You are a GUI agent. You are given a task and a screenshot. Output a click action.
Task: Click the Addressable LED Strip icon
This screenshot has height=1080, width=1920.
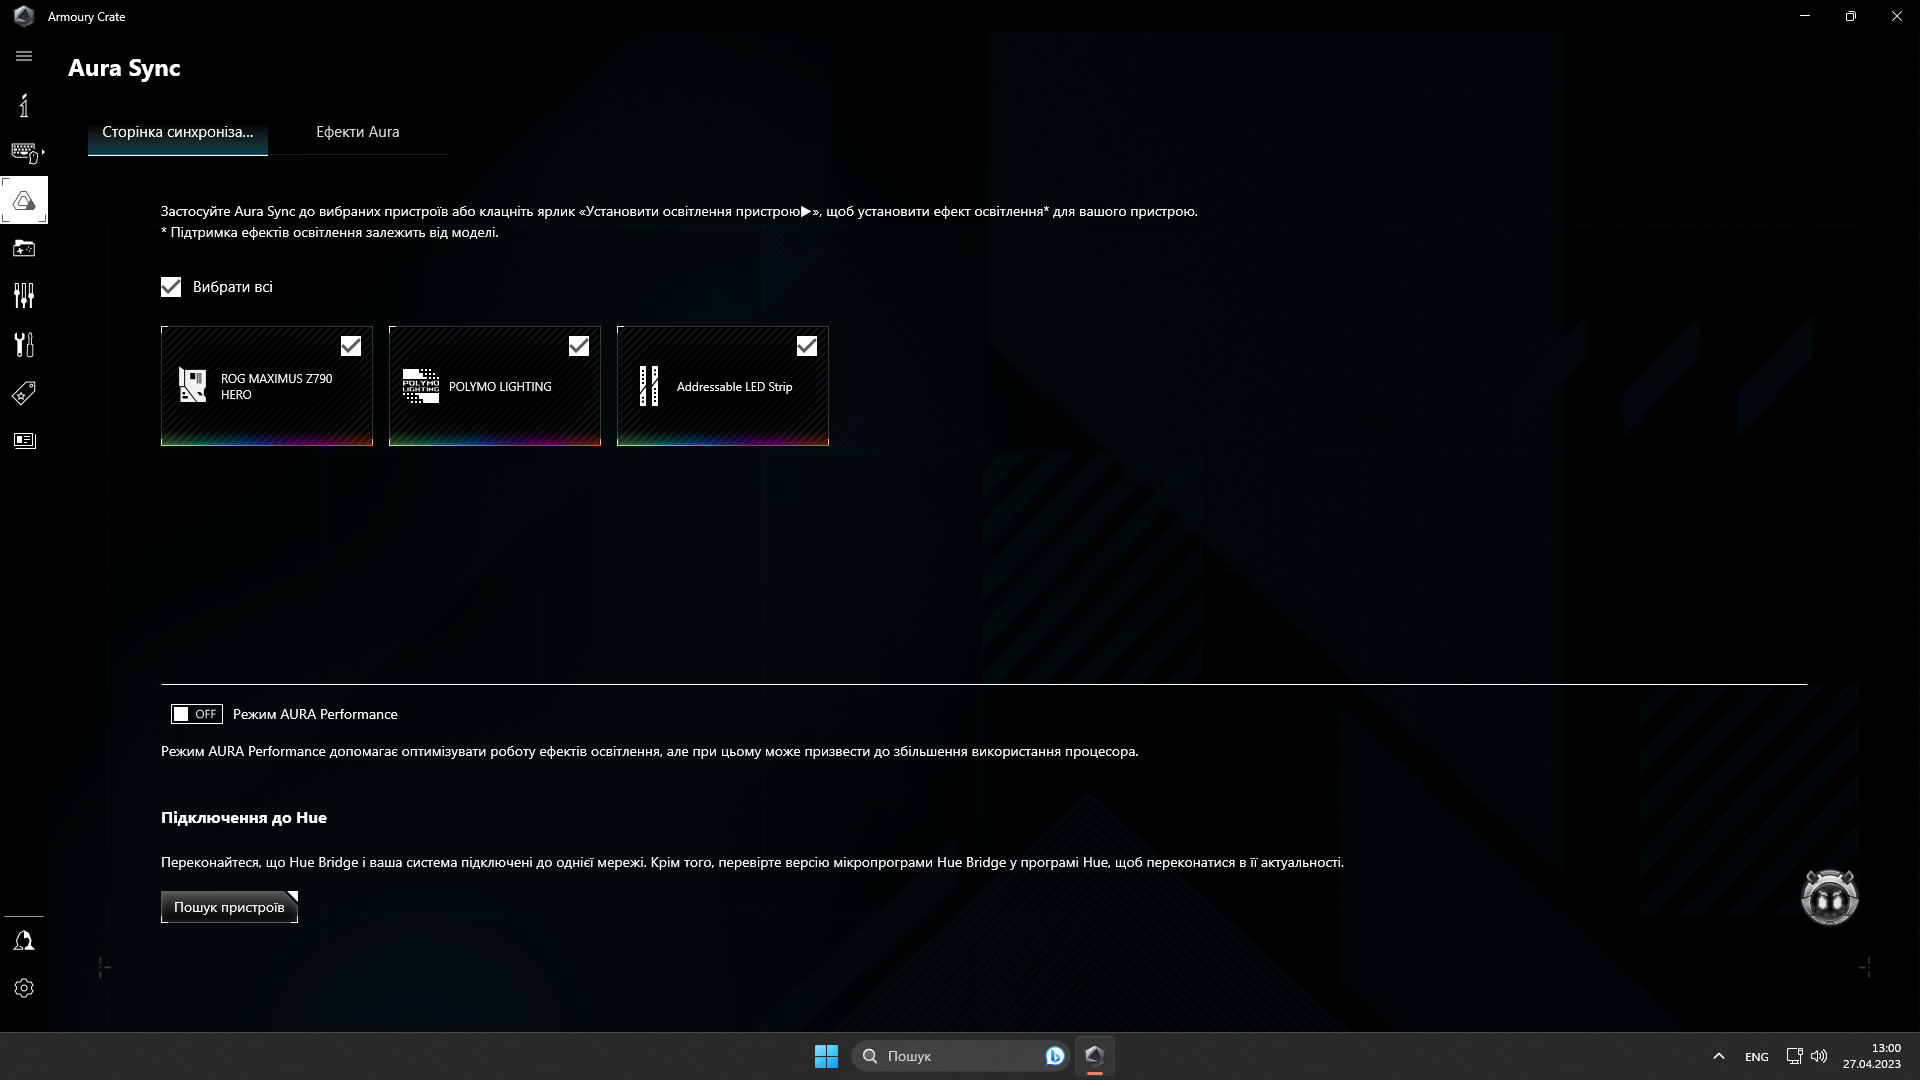click(649, 386)
